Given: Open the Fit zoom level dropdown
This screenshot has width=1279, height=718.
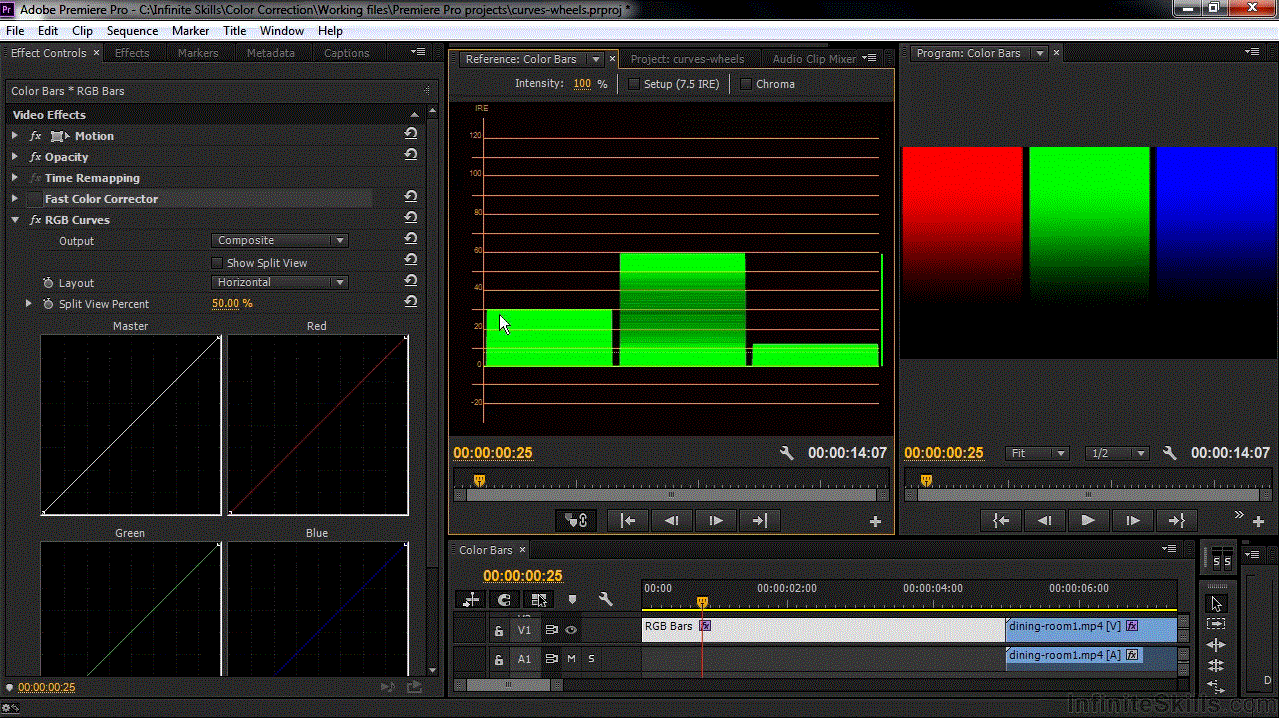Looking at the screenshot, I should tap(1037, 453).
